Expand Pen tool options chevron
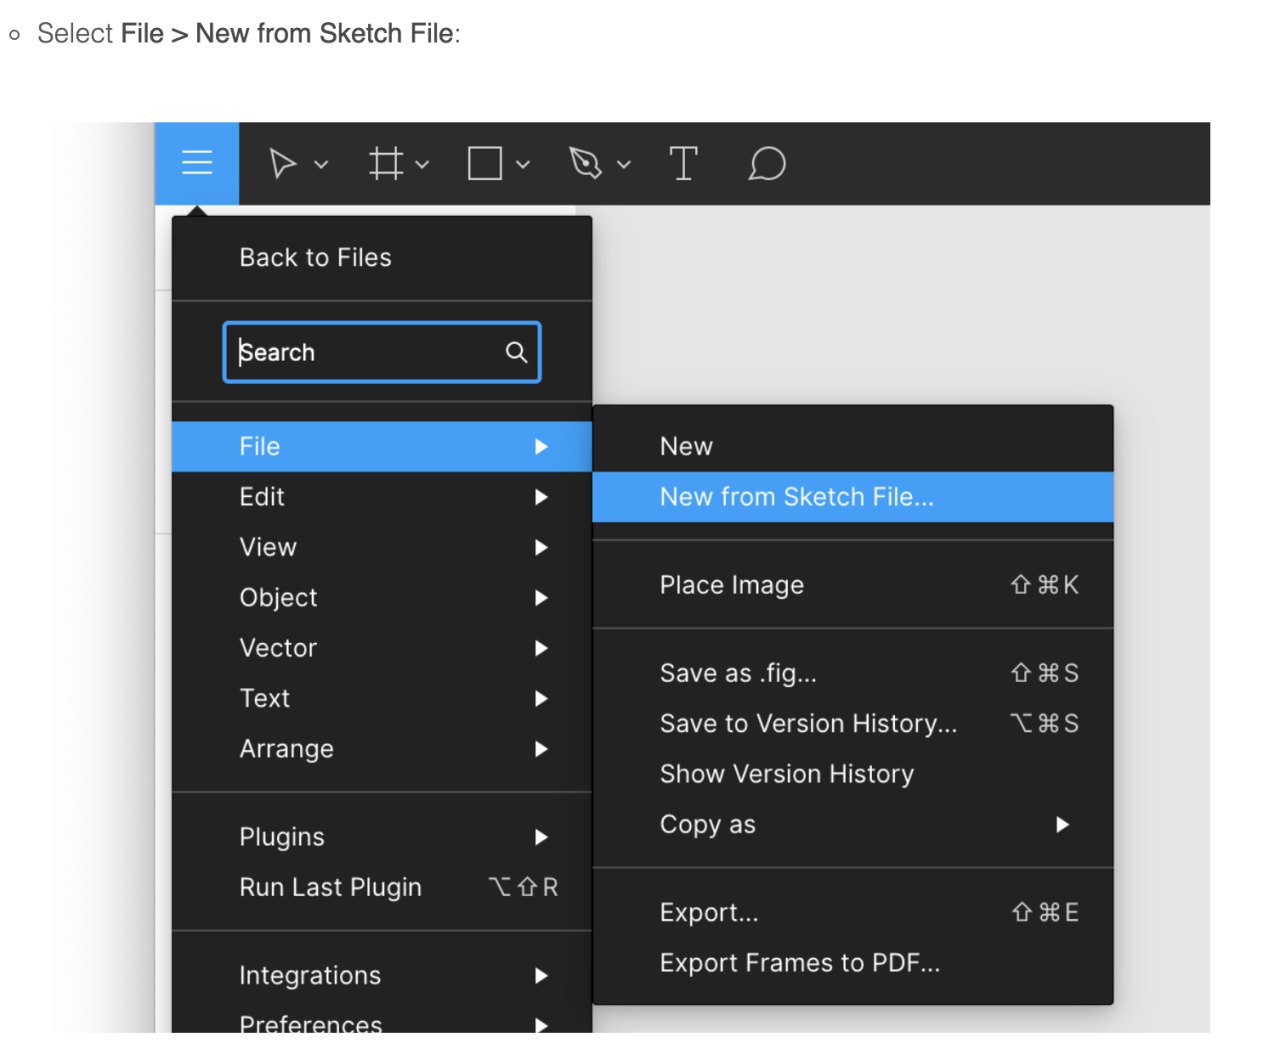1280x1060 pixels. [x=624, y=164]
